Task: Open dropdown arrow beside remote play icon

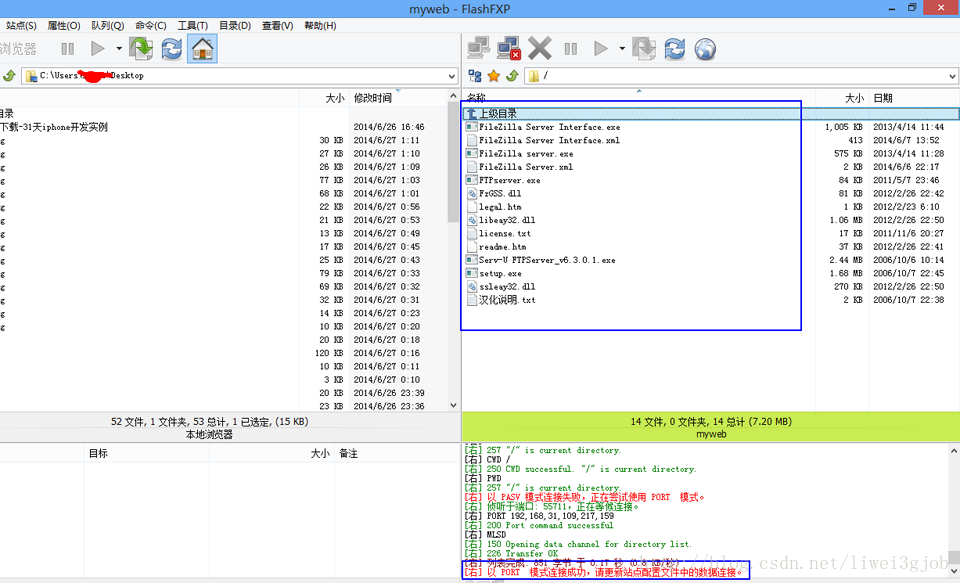Action: click(622, 48)
